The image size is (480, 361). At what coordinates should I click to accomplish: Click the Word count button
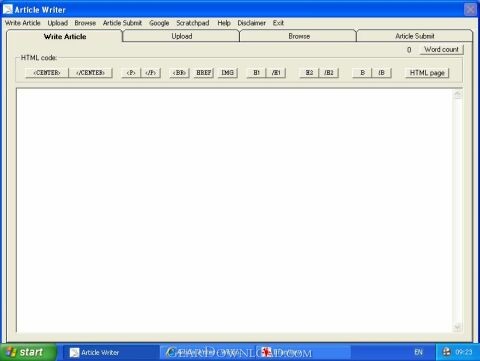click(x=441, y=49)
